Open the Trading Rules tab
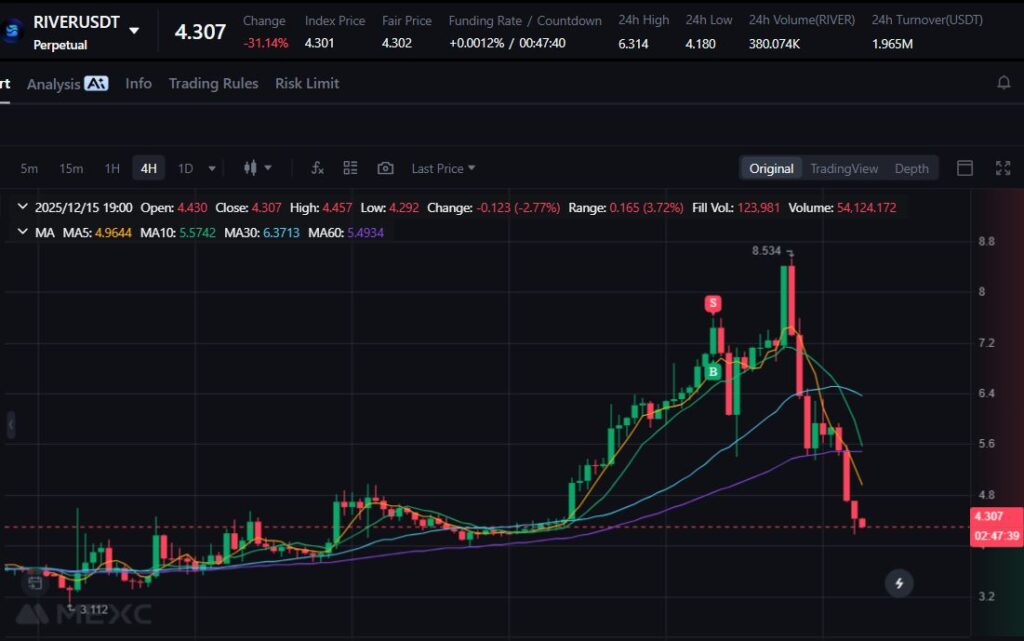The height and width of the screenshot is (641, 1024). click(x=213, y=83)
